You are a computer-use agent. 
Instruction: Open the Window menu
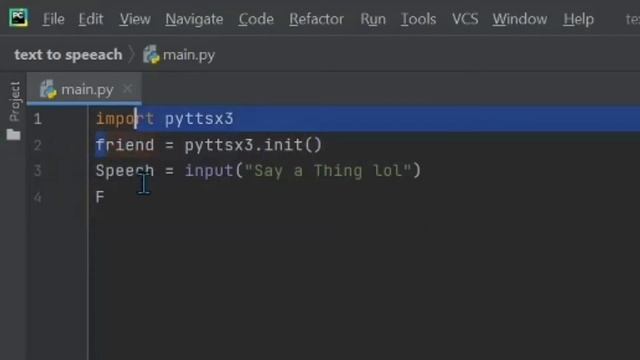click(520, 19)
